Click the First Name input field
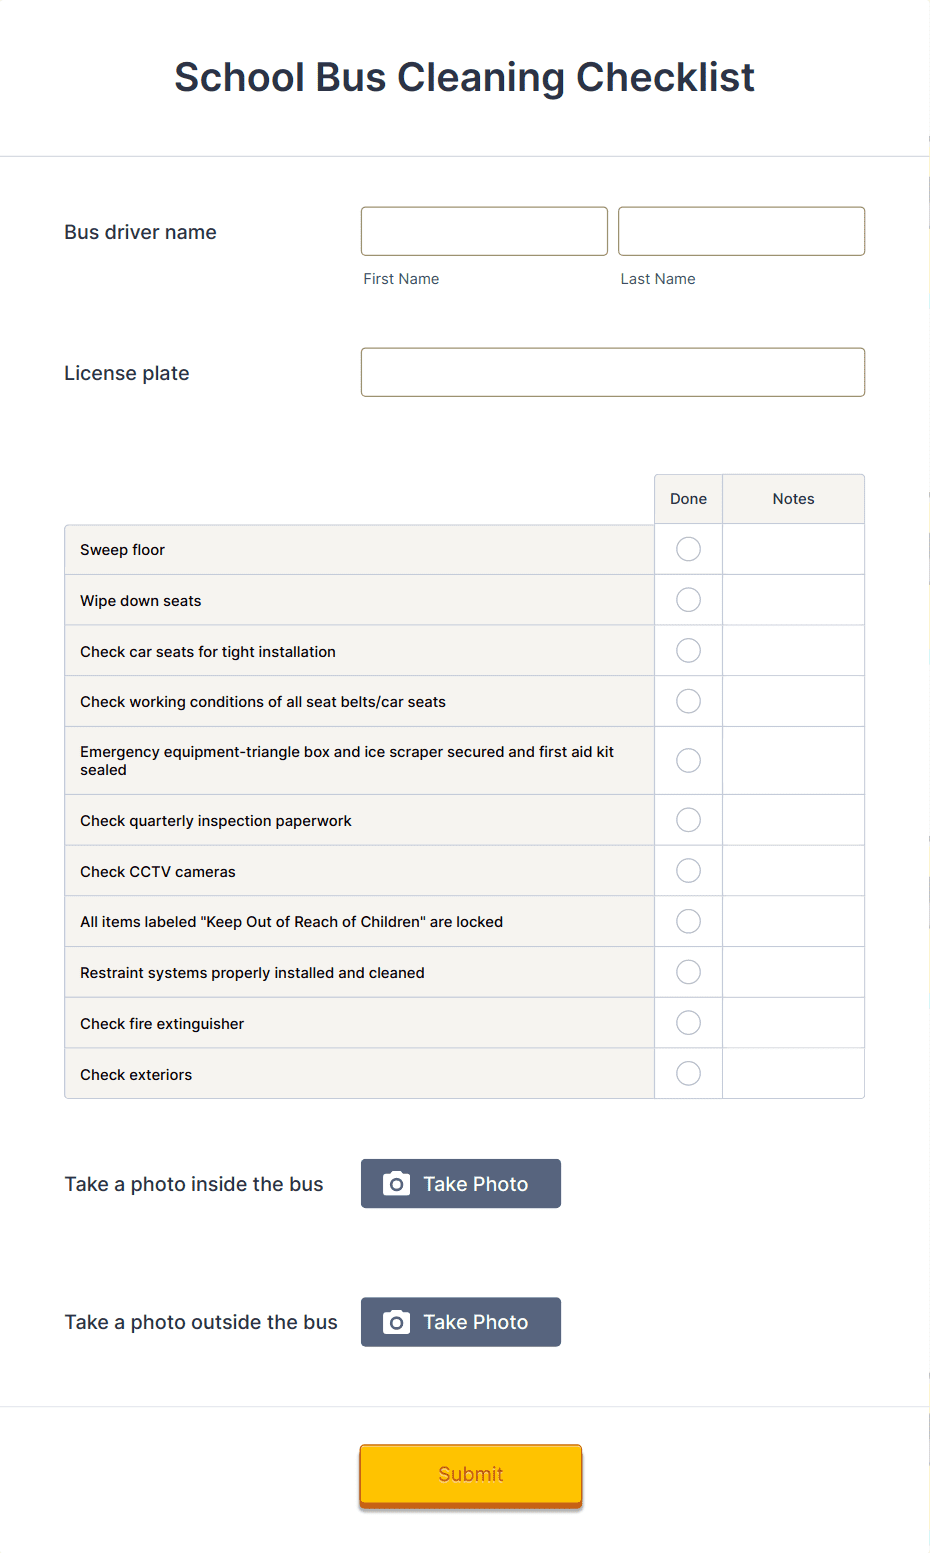This screenshot has width=930, height=1553. (483, 231)
